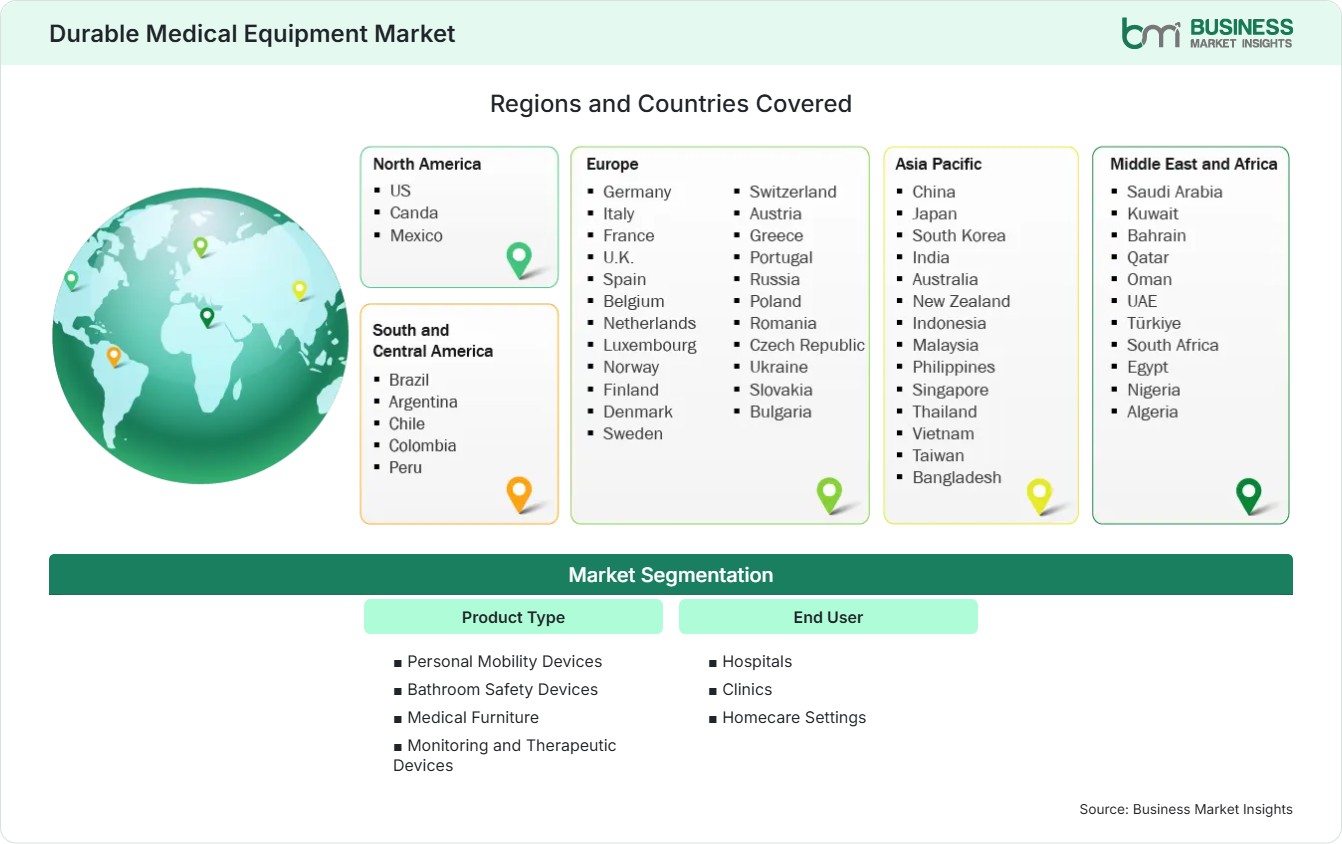Click the Europe heading
1342x844 pixels.
(612, 164)
